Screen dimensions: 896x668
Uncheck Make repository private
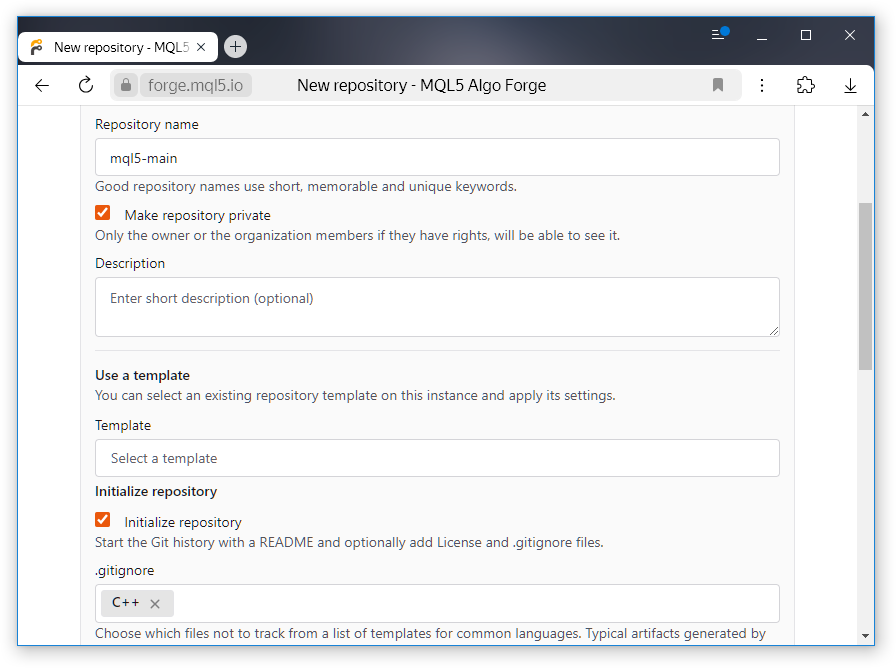[x=103, y=213]
